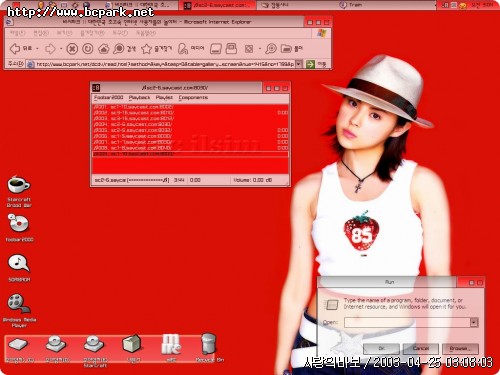The height and width of the screenshot is (375, 500).
Task: Select the highlighted last playlist entry in foobar2000
Action: [190, 154]
